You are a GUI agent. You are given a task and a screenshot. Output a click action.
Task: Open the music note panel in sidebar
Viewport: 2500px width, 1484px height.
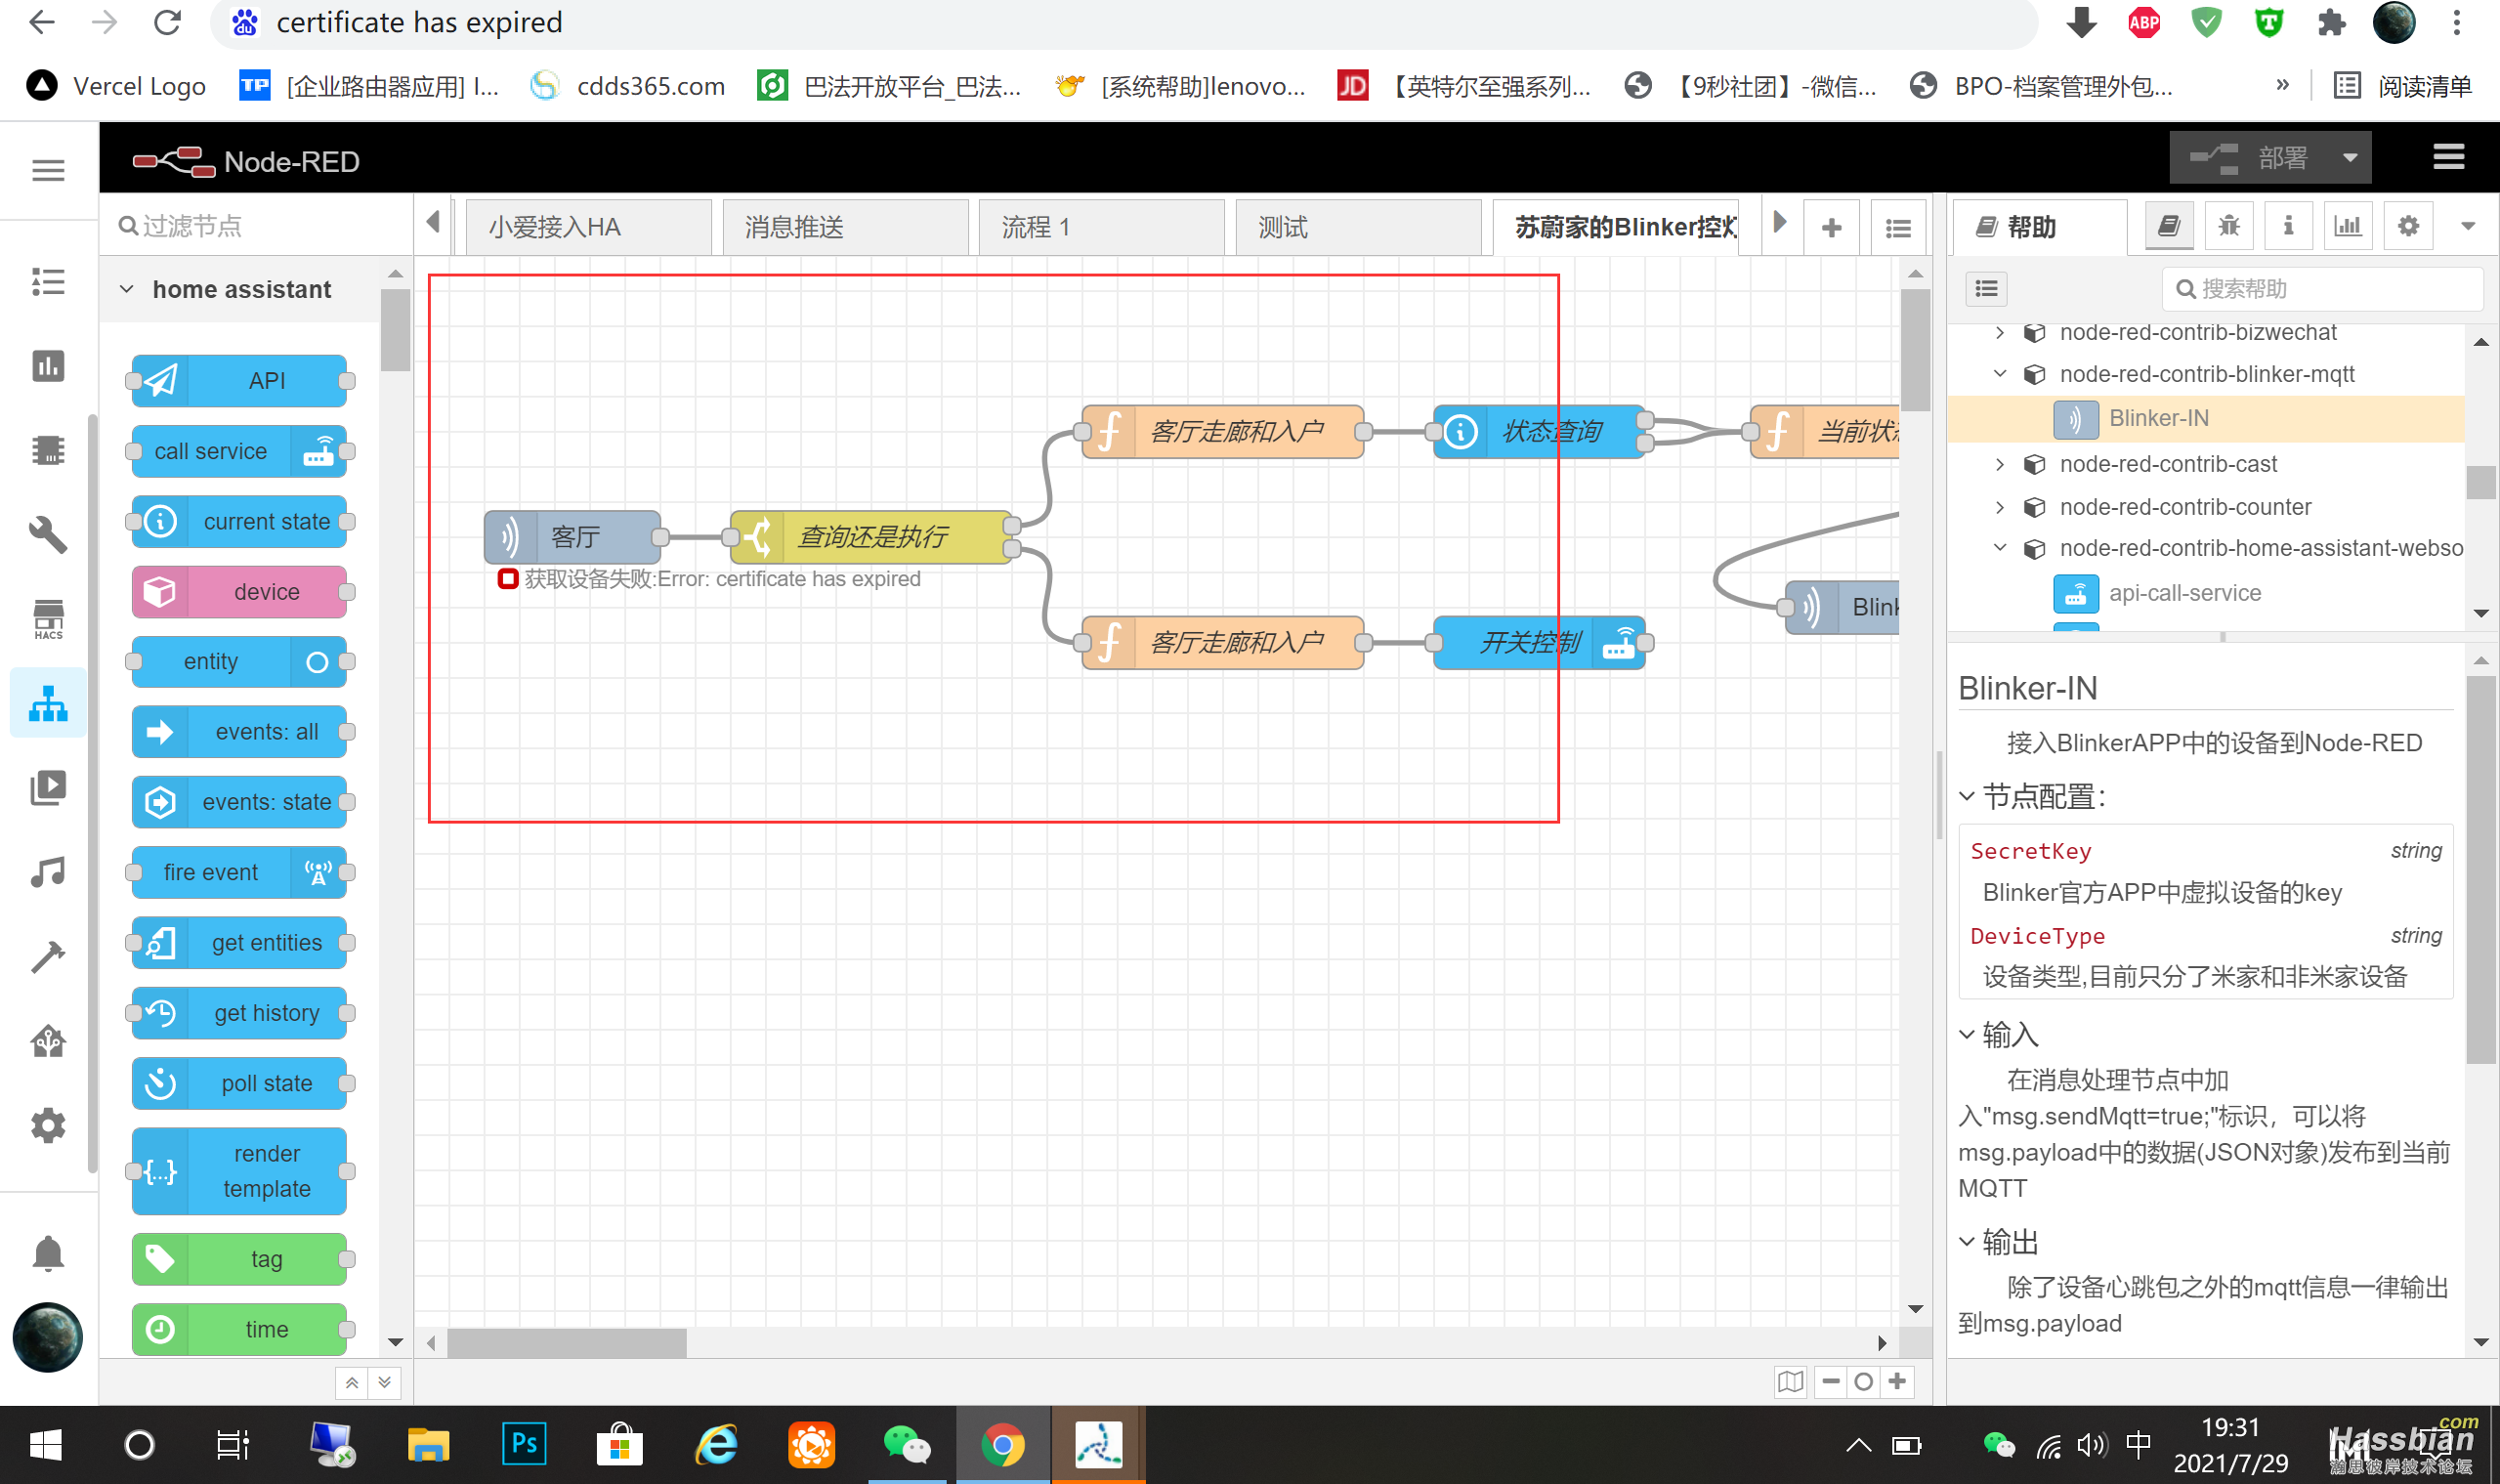tap(48, 872)
